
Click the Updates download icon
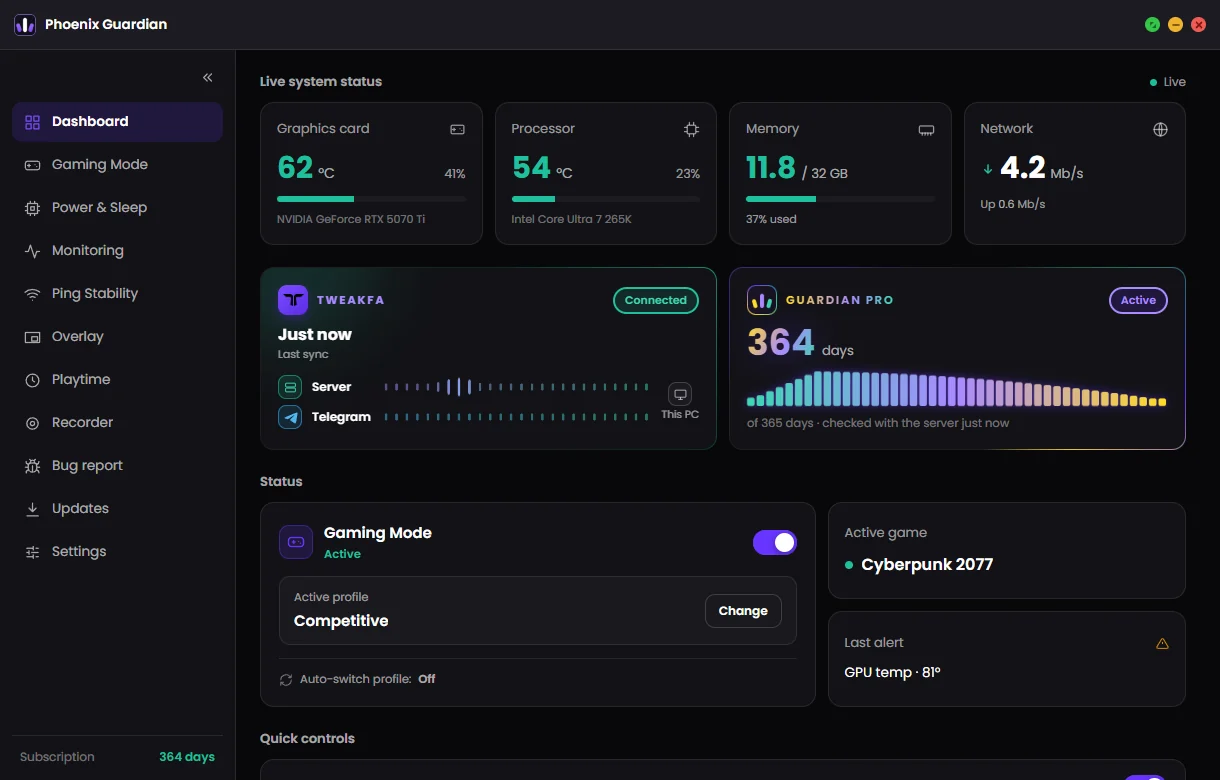pos(32,509)
